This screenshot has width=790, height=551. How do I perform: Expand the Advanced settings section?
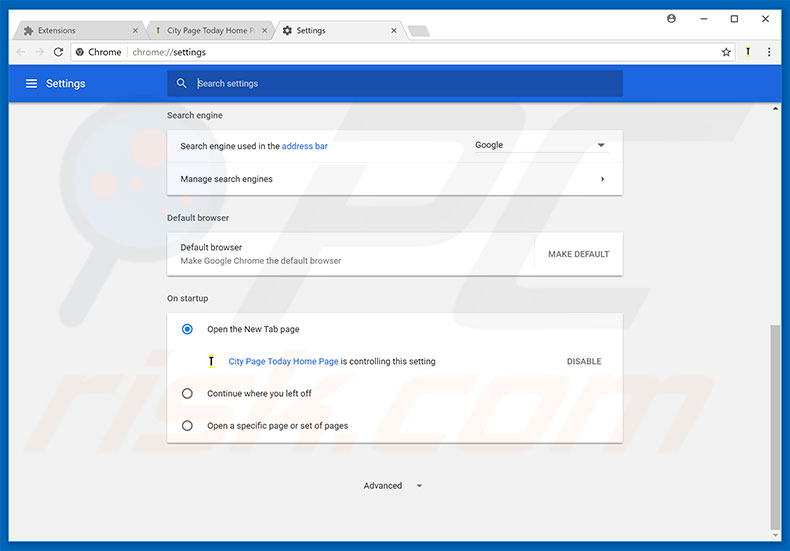[x=393, y=486]
